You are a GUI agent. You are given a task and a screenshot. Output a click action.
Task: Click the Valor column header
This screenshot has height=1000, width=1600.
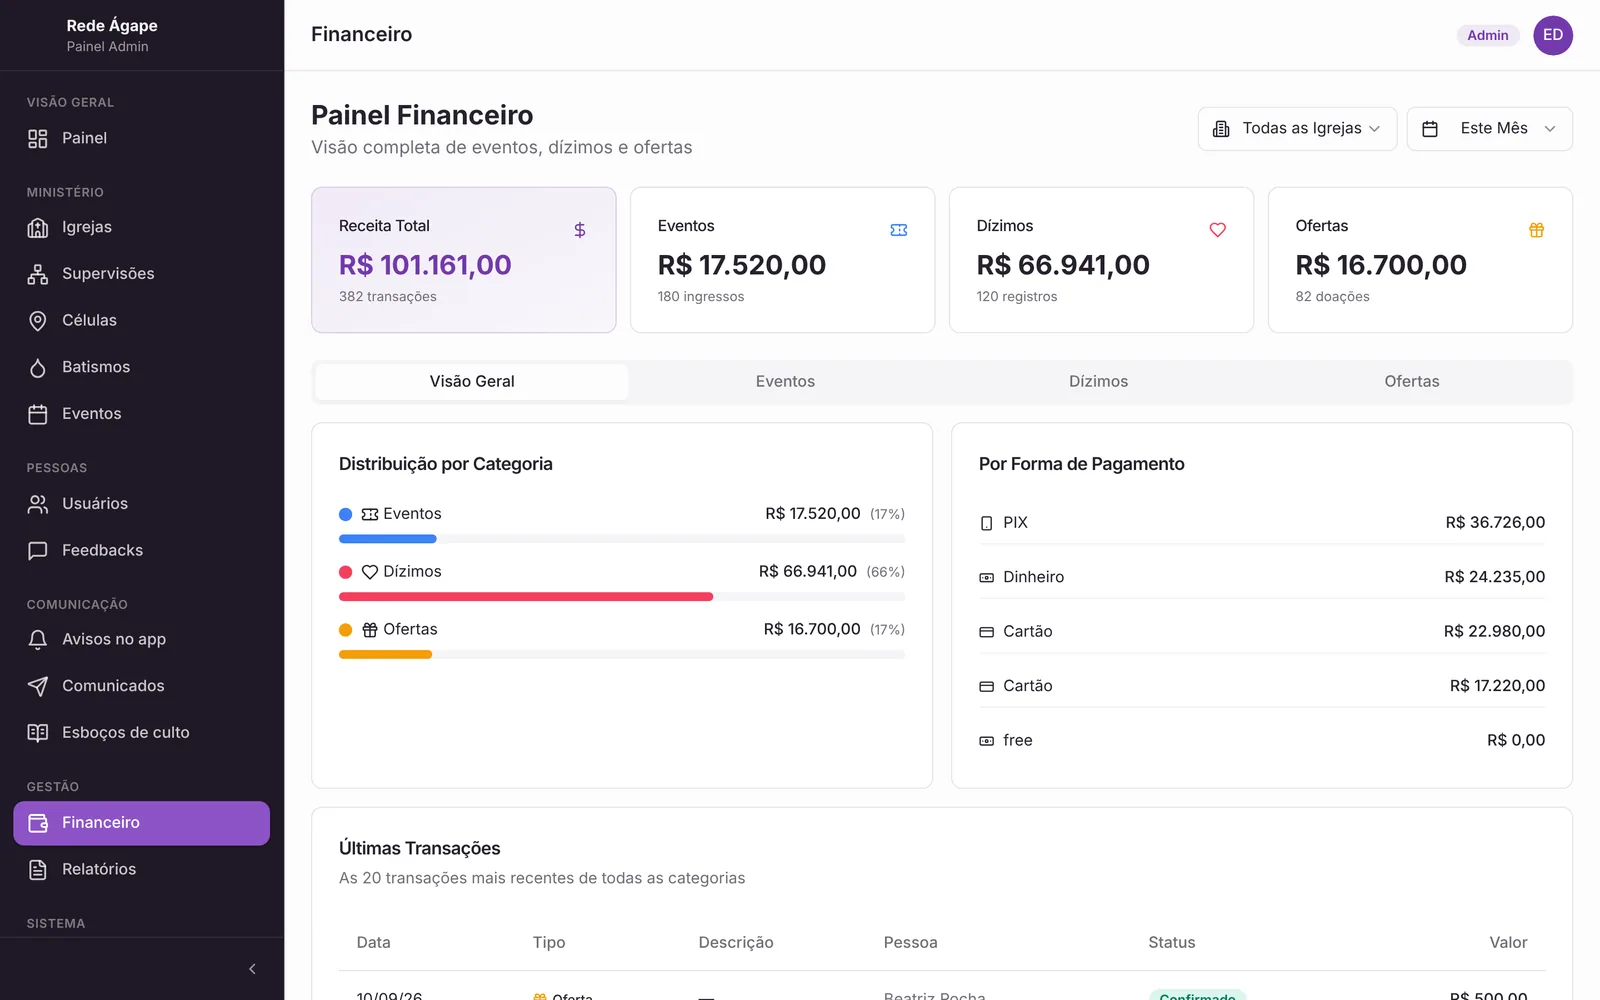[x=1508, y=943]
